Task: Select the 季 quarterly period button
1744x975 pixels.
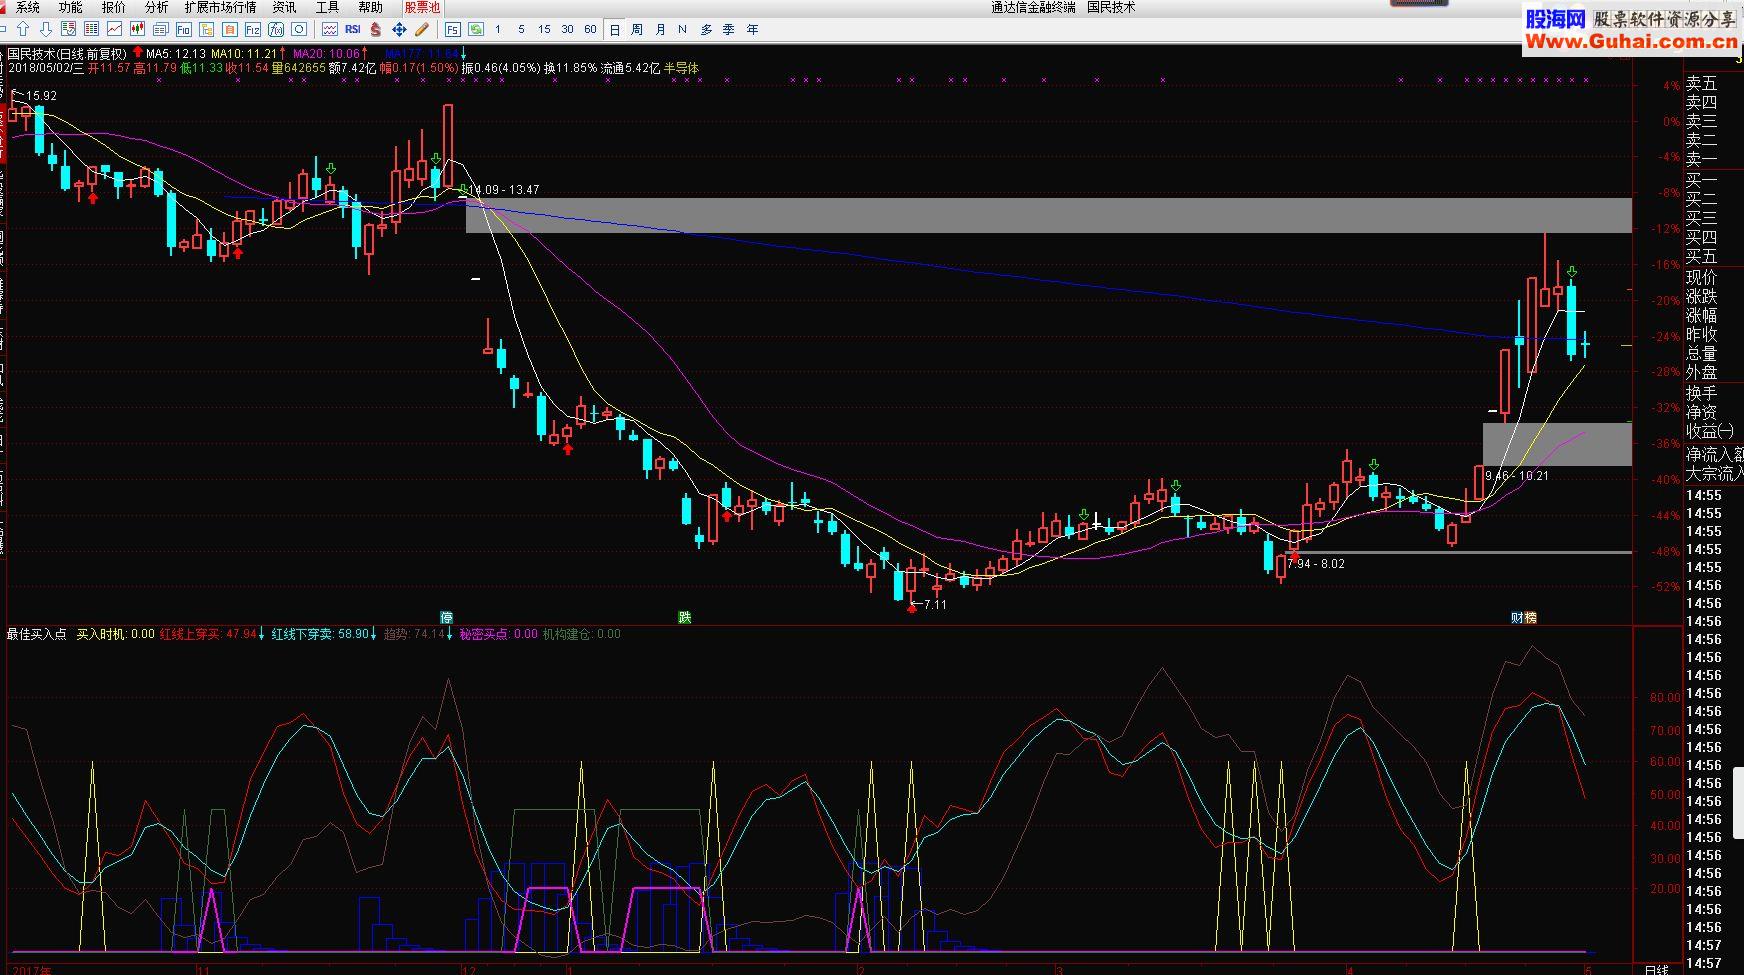Action: click(728, 29)
